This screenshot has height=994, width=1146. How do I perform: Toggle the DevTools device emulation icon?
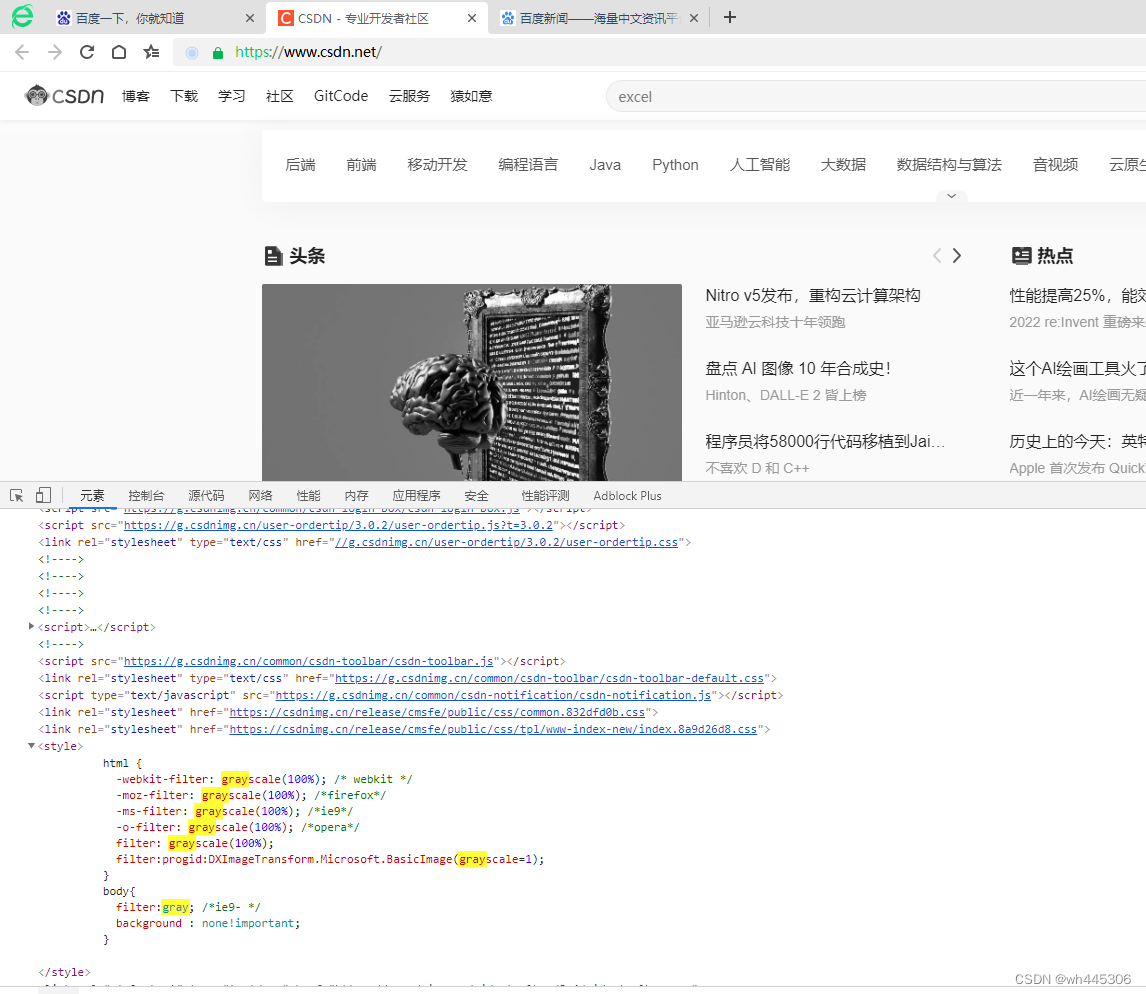coord(44,496)
